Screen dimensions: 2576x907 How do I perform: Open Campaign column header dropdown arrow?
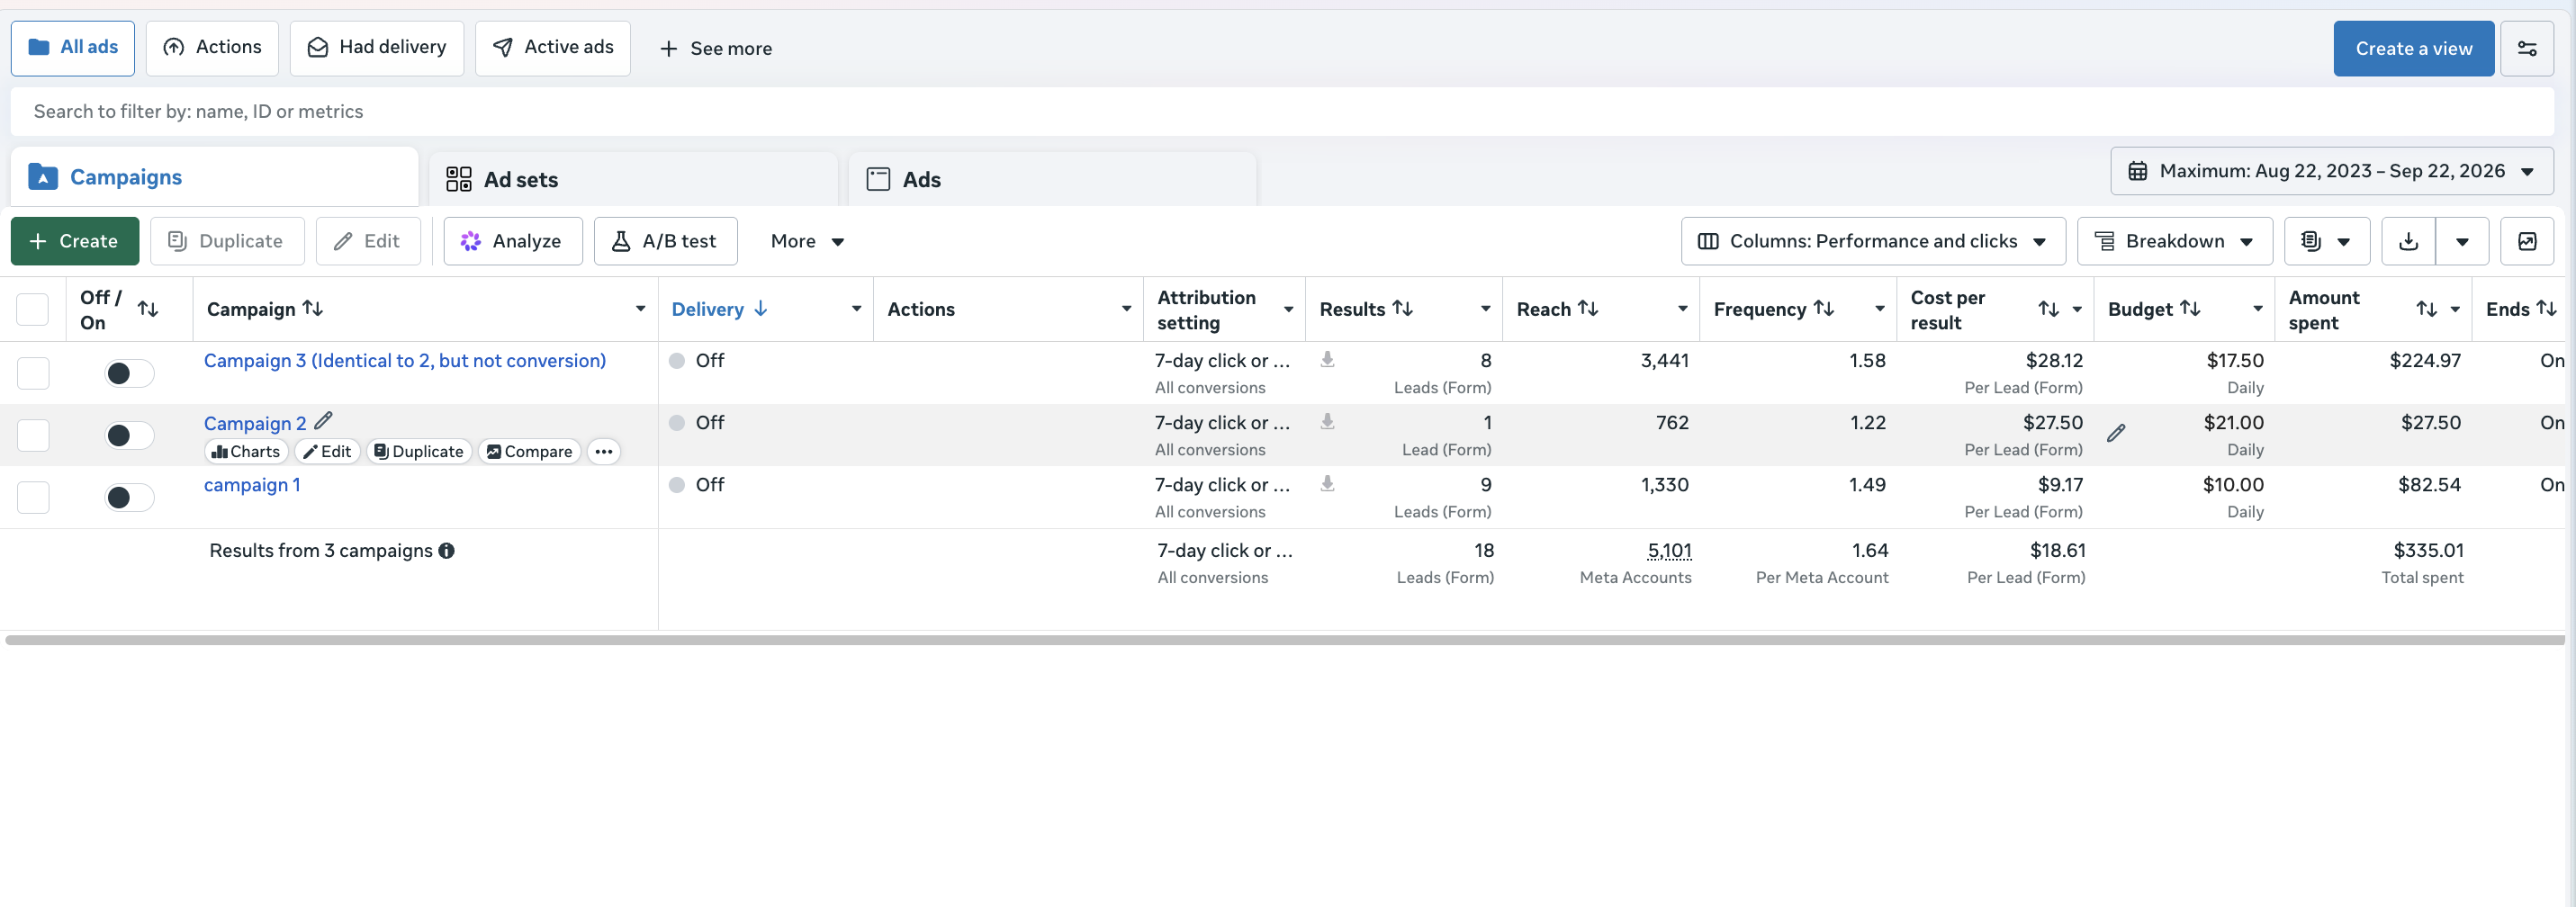tap(640, 309)
